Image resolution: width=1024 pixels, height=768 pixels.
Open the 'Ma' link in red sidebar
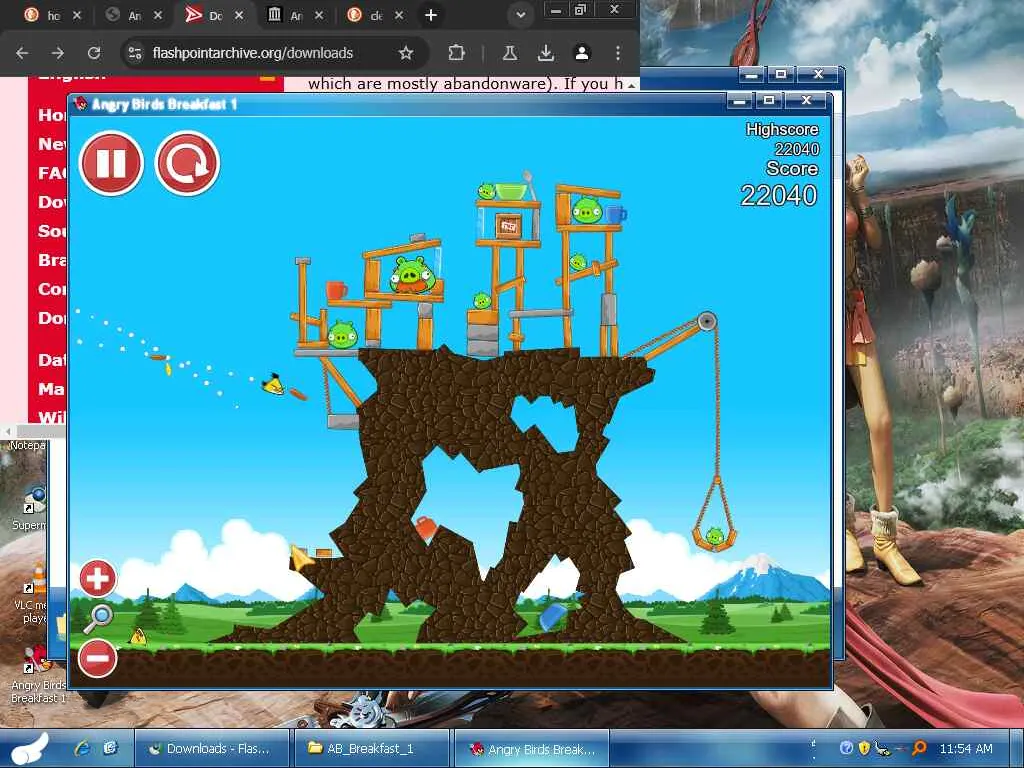pyautogui.click(x=52, y=389)
